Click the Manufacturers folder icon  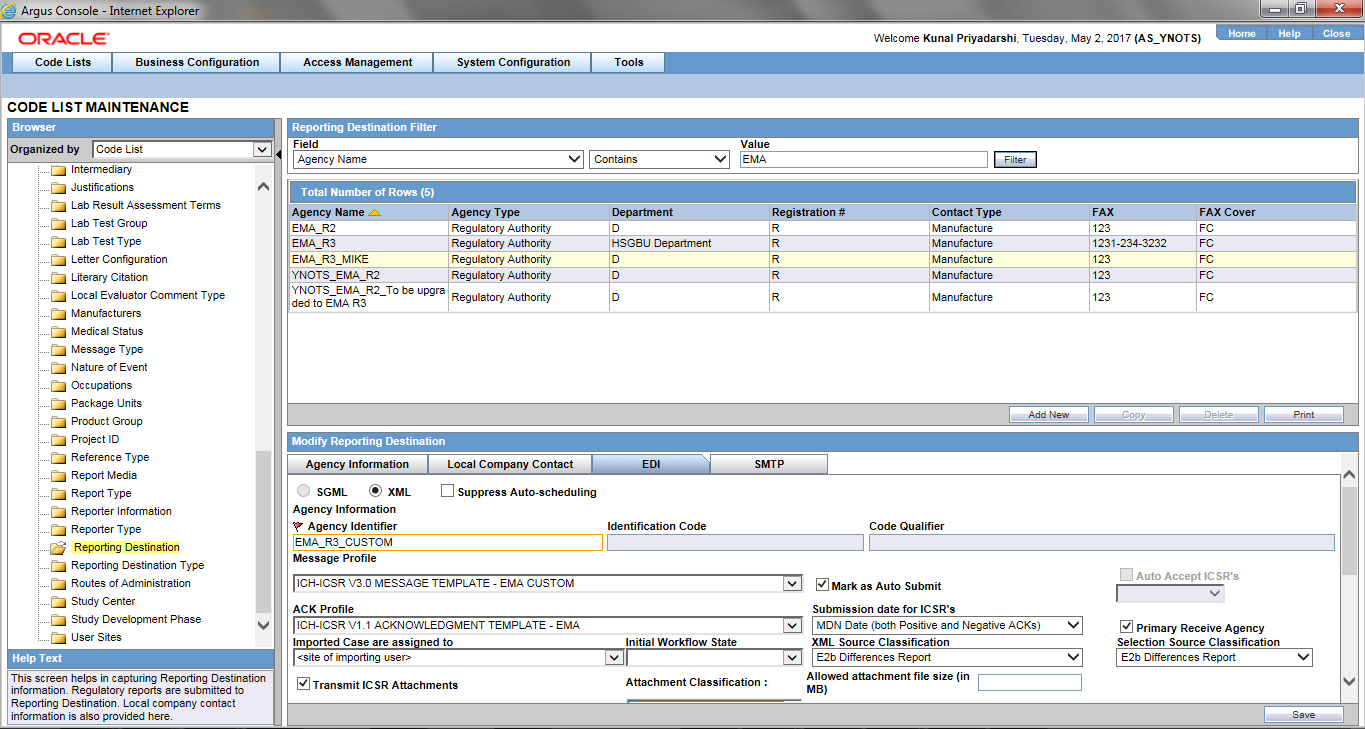click(58, 314)
